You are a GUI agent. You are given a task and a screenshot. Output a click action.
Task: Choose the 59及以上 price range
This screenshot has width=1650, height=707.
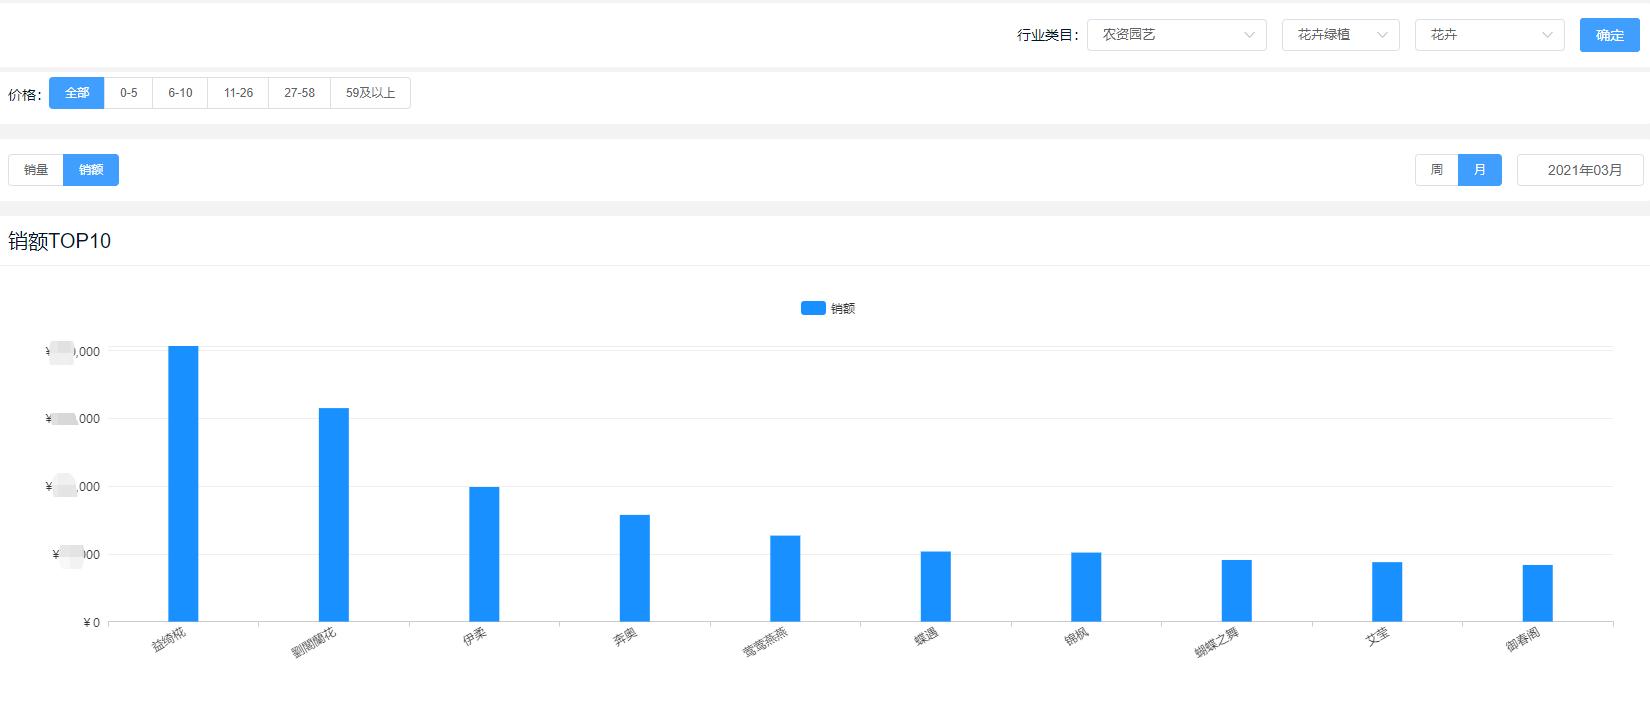click(x=370, y=93)
